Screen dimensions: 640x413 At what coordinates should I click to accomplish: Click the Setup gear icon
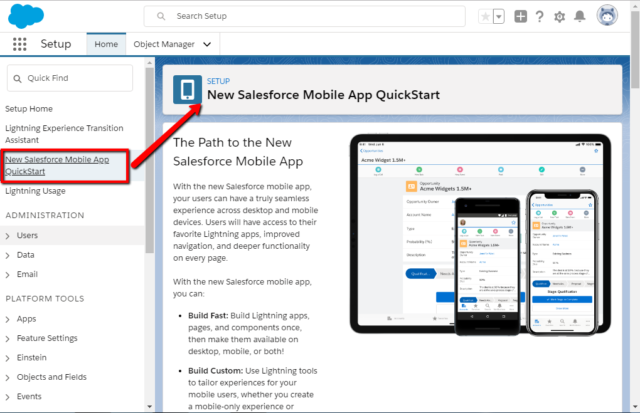click(559, 17)
